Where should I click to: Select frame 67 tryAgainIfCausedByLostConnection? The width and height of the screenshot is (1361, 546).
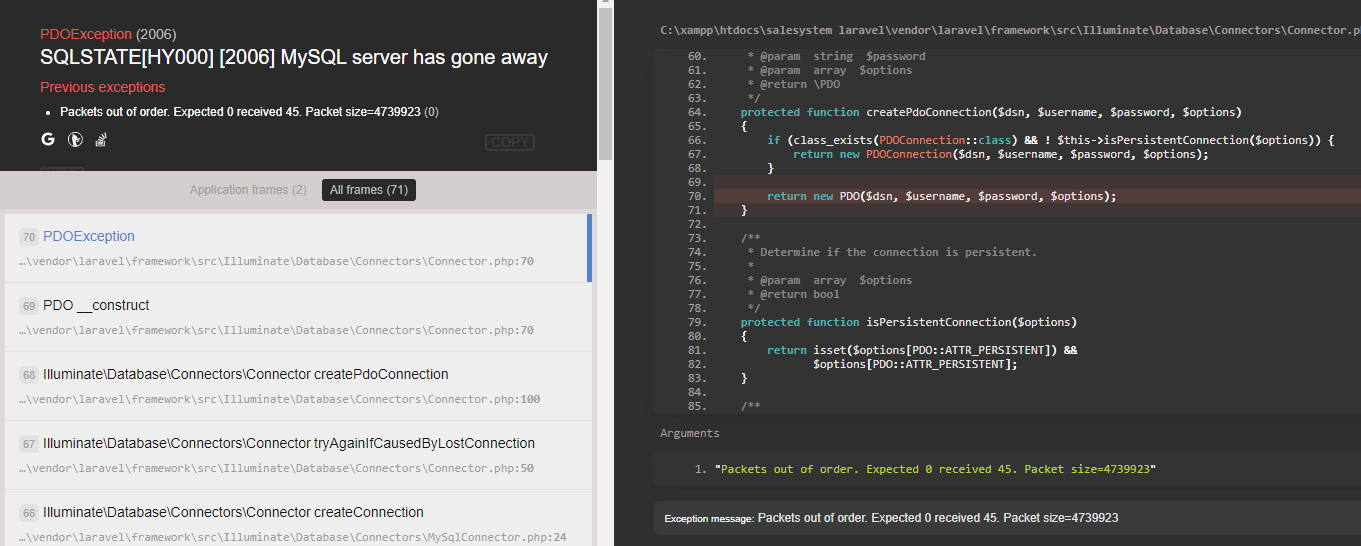pyautogui.click(x=288, y=443)
